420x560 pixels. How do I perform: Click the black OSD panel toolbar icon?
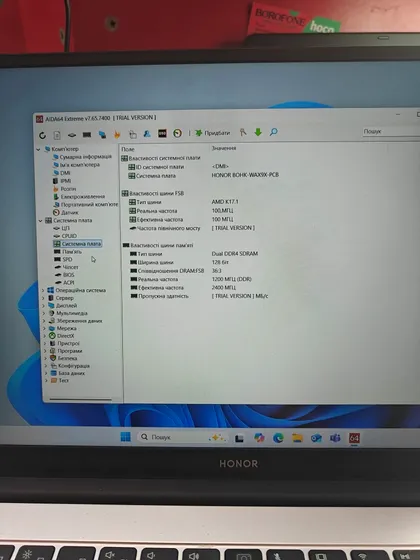(162, 133)
